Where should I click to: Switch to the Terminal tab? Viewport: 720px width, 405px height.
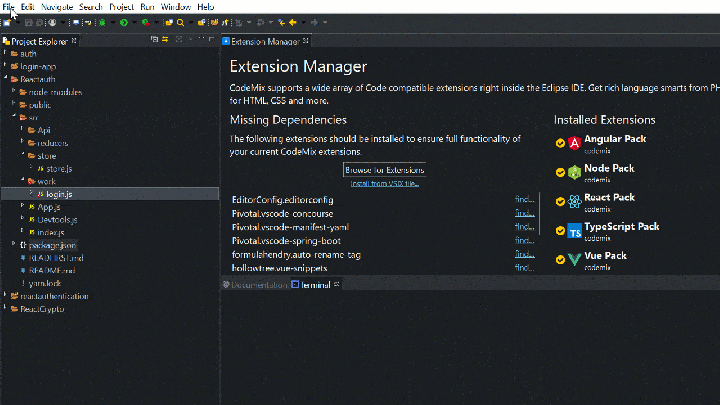tap(314, 285)
